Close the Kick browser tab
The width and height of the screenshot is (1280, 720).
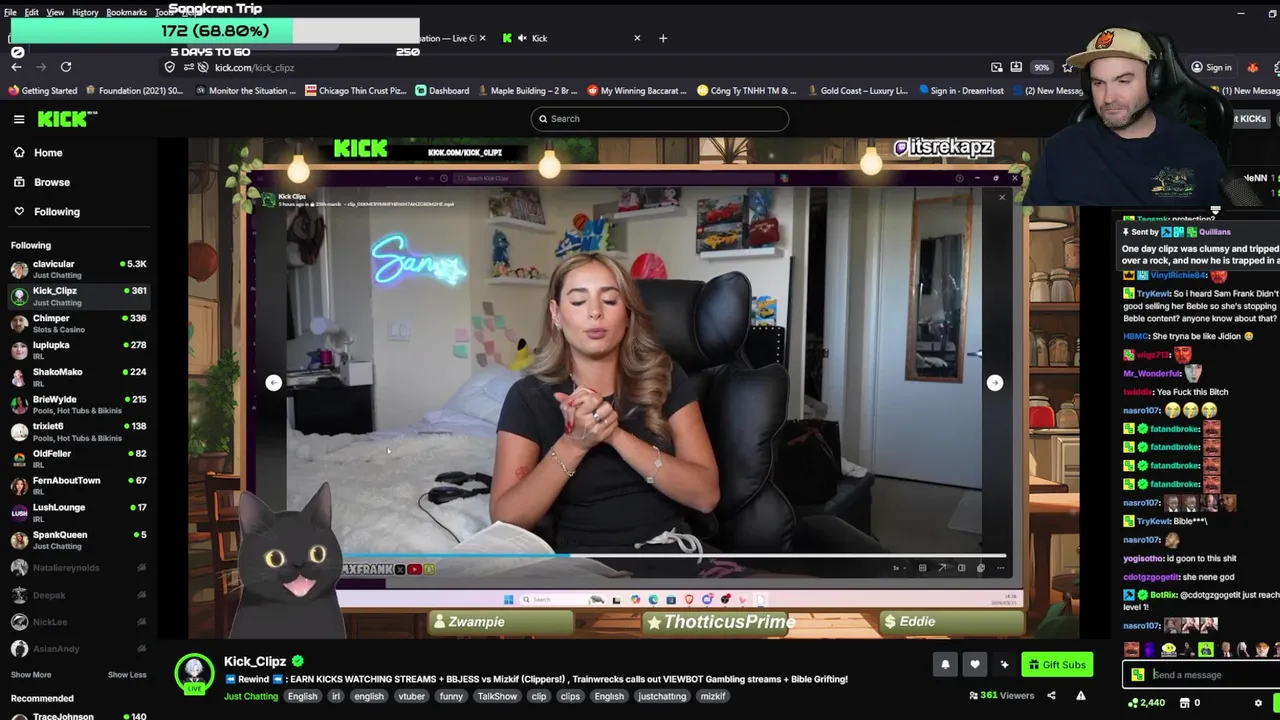click(x=637, y=38)
